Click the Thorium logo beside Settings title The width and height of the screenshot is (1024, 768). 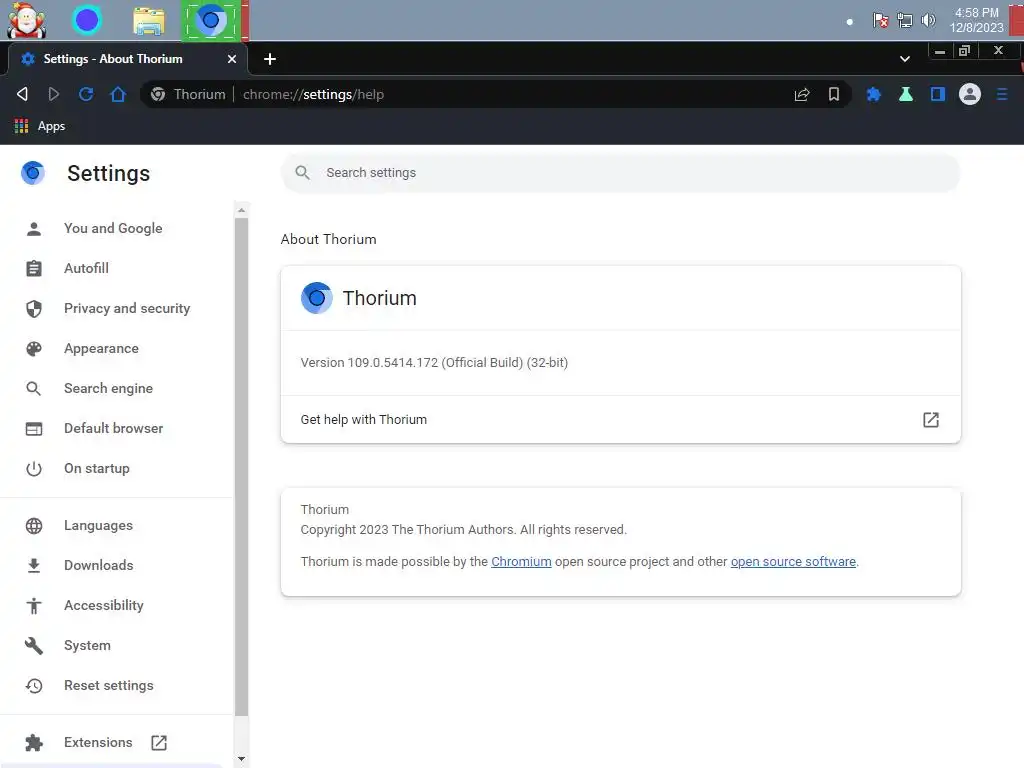click(33, 173)
